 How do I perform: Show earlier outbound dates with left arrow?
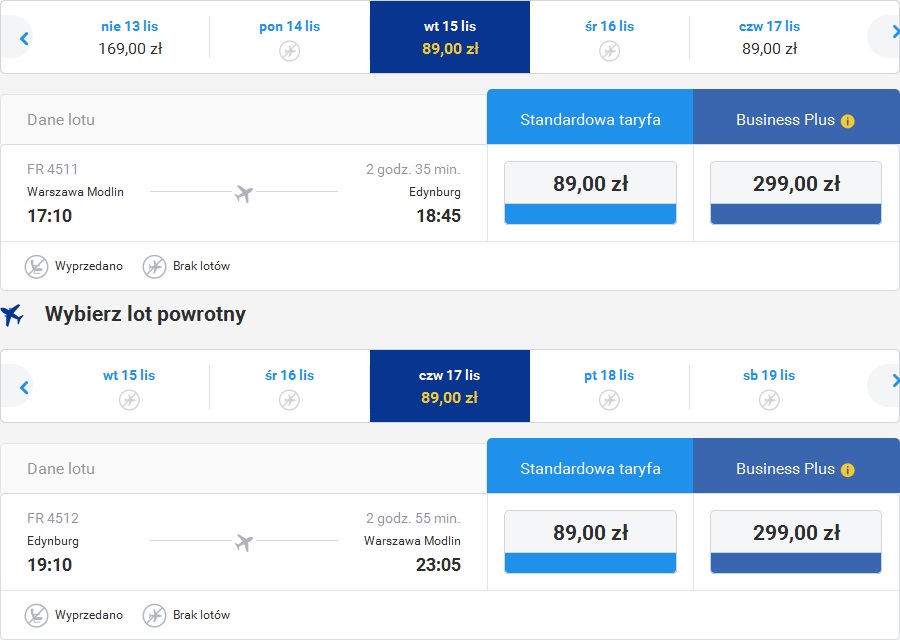pos(24,38)
